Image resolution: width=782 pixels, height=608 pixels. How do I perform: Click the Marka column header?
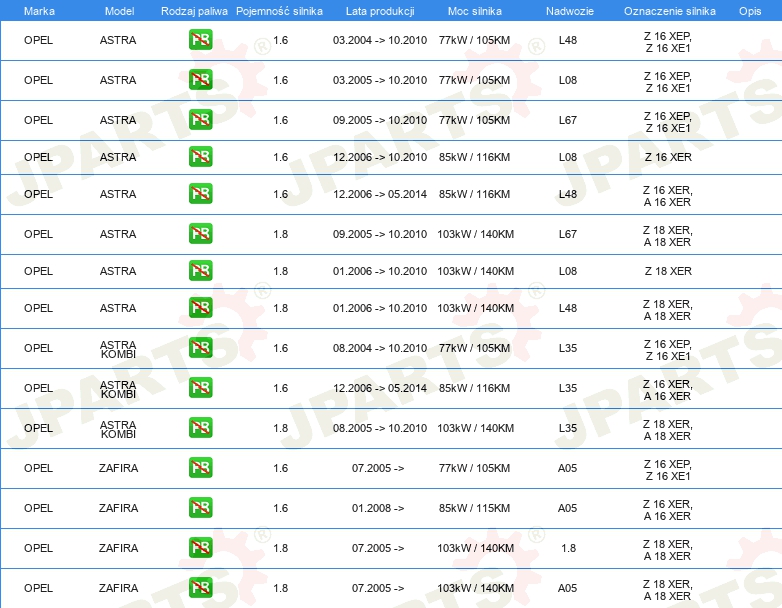click(x=40, y=10)
